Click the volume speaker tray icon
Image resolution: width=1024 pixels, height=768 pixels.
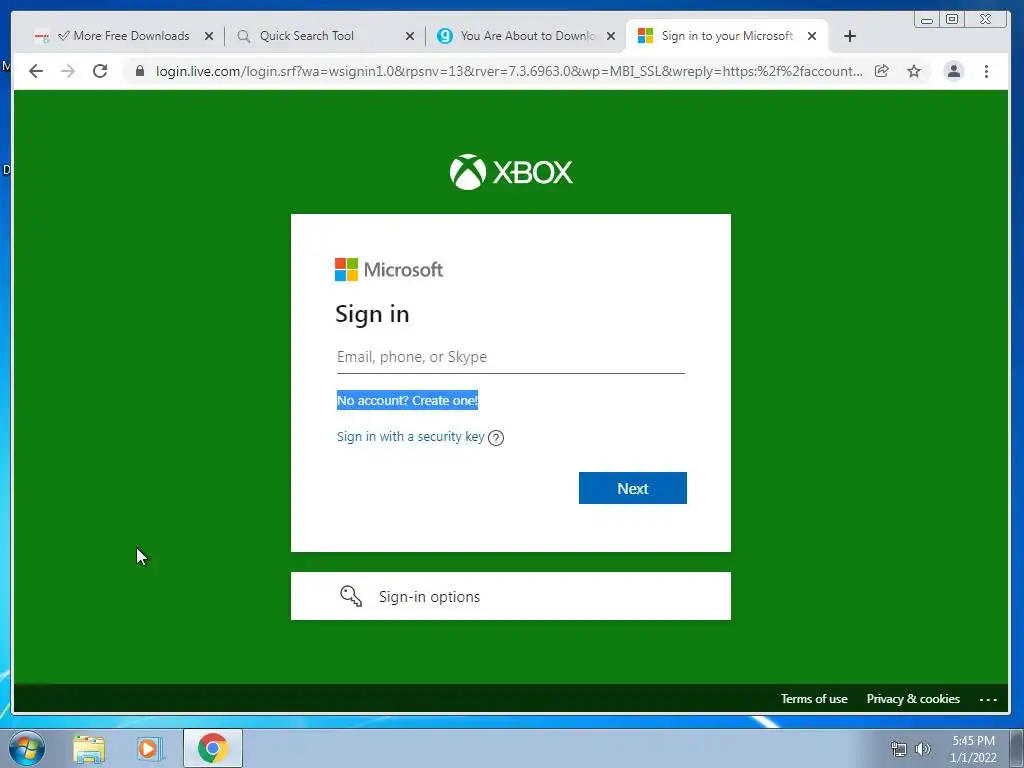[923, 749]
